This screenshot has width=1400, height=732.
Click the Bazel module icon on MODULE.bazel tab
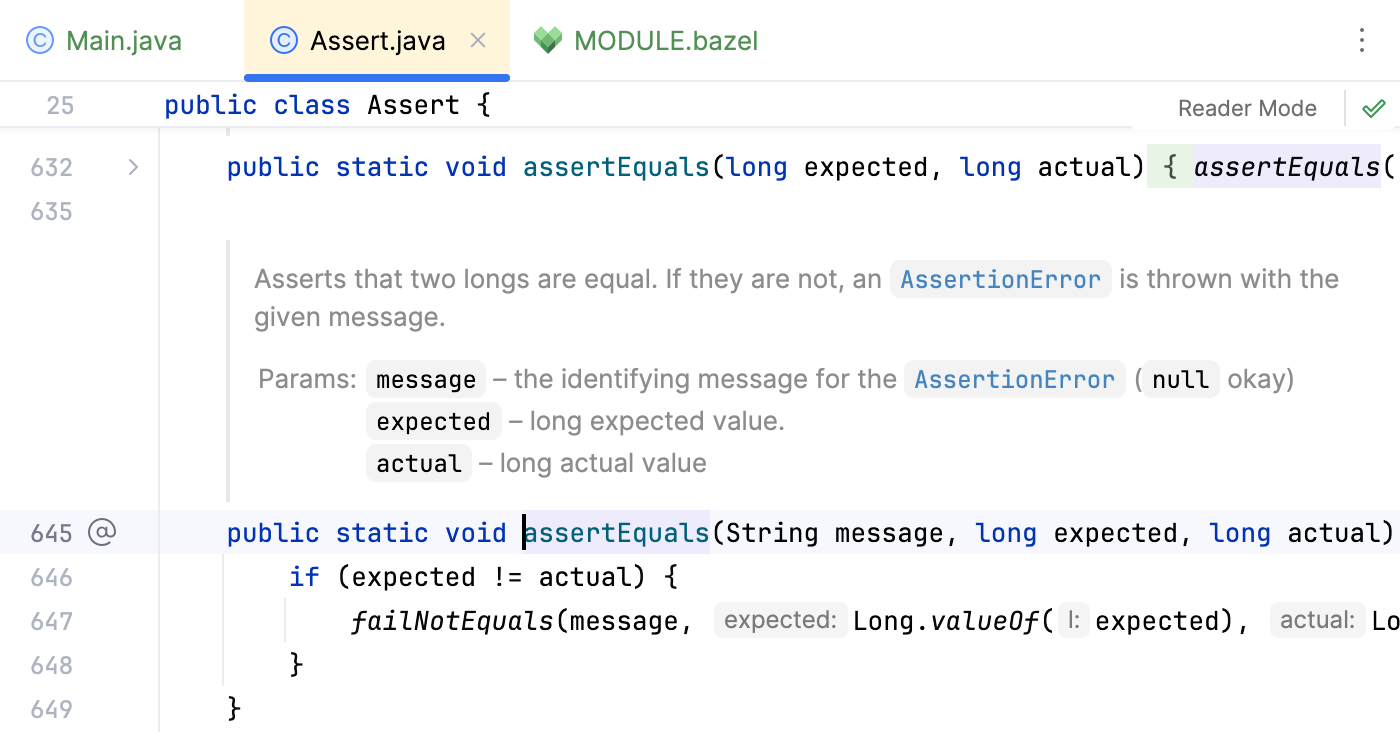pyautogui.click(x=549, y=40)
